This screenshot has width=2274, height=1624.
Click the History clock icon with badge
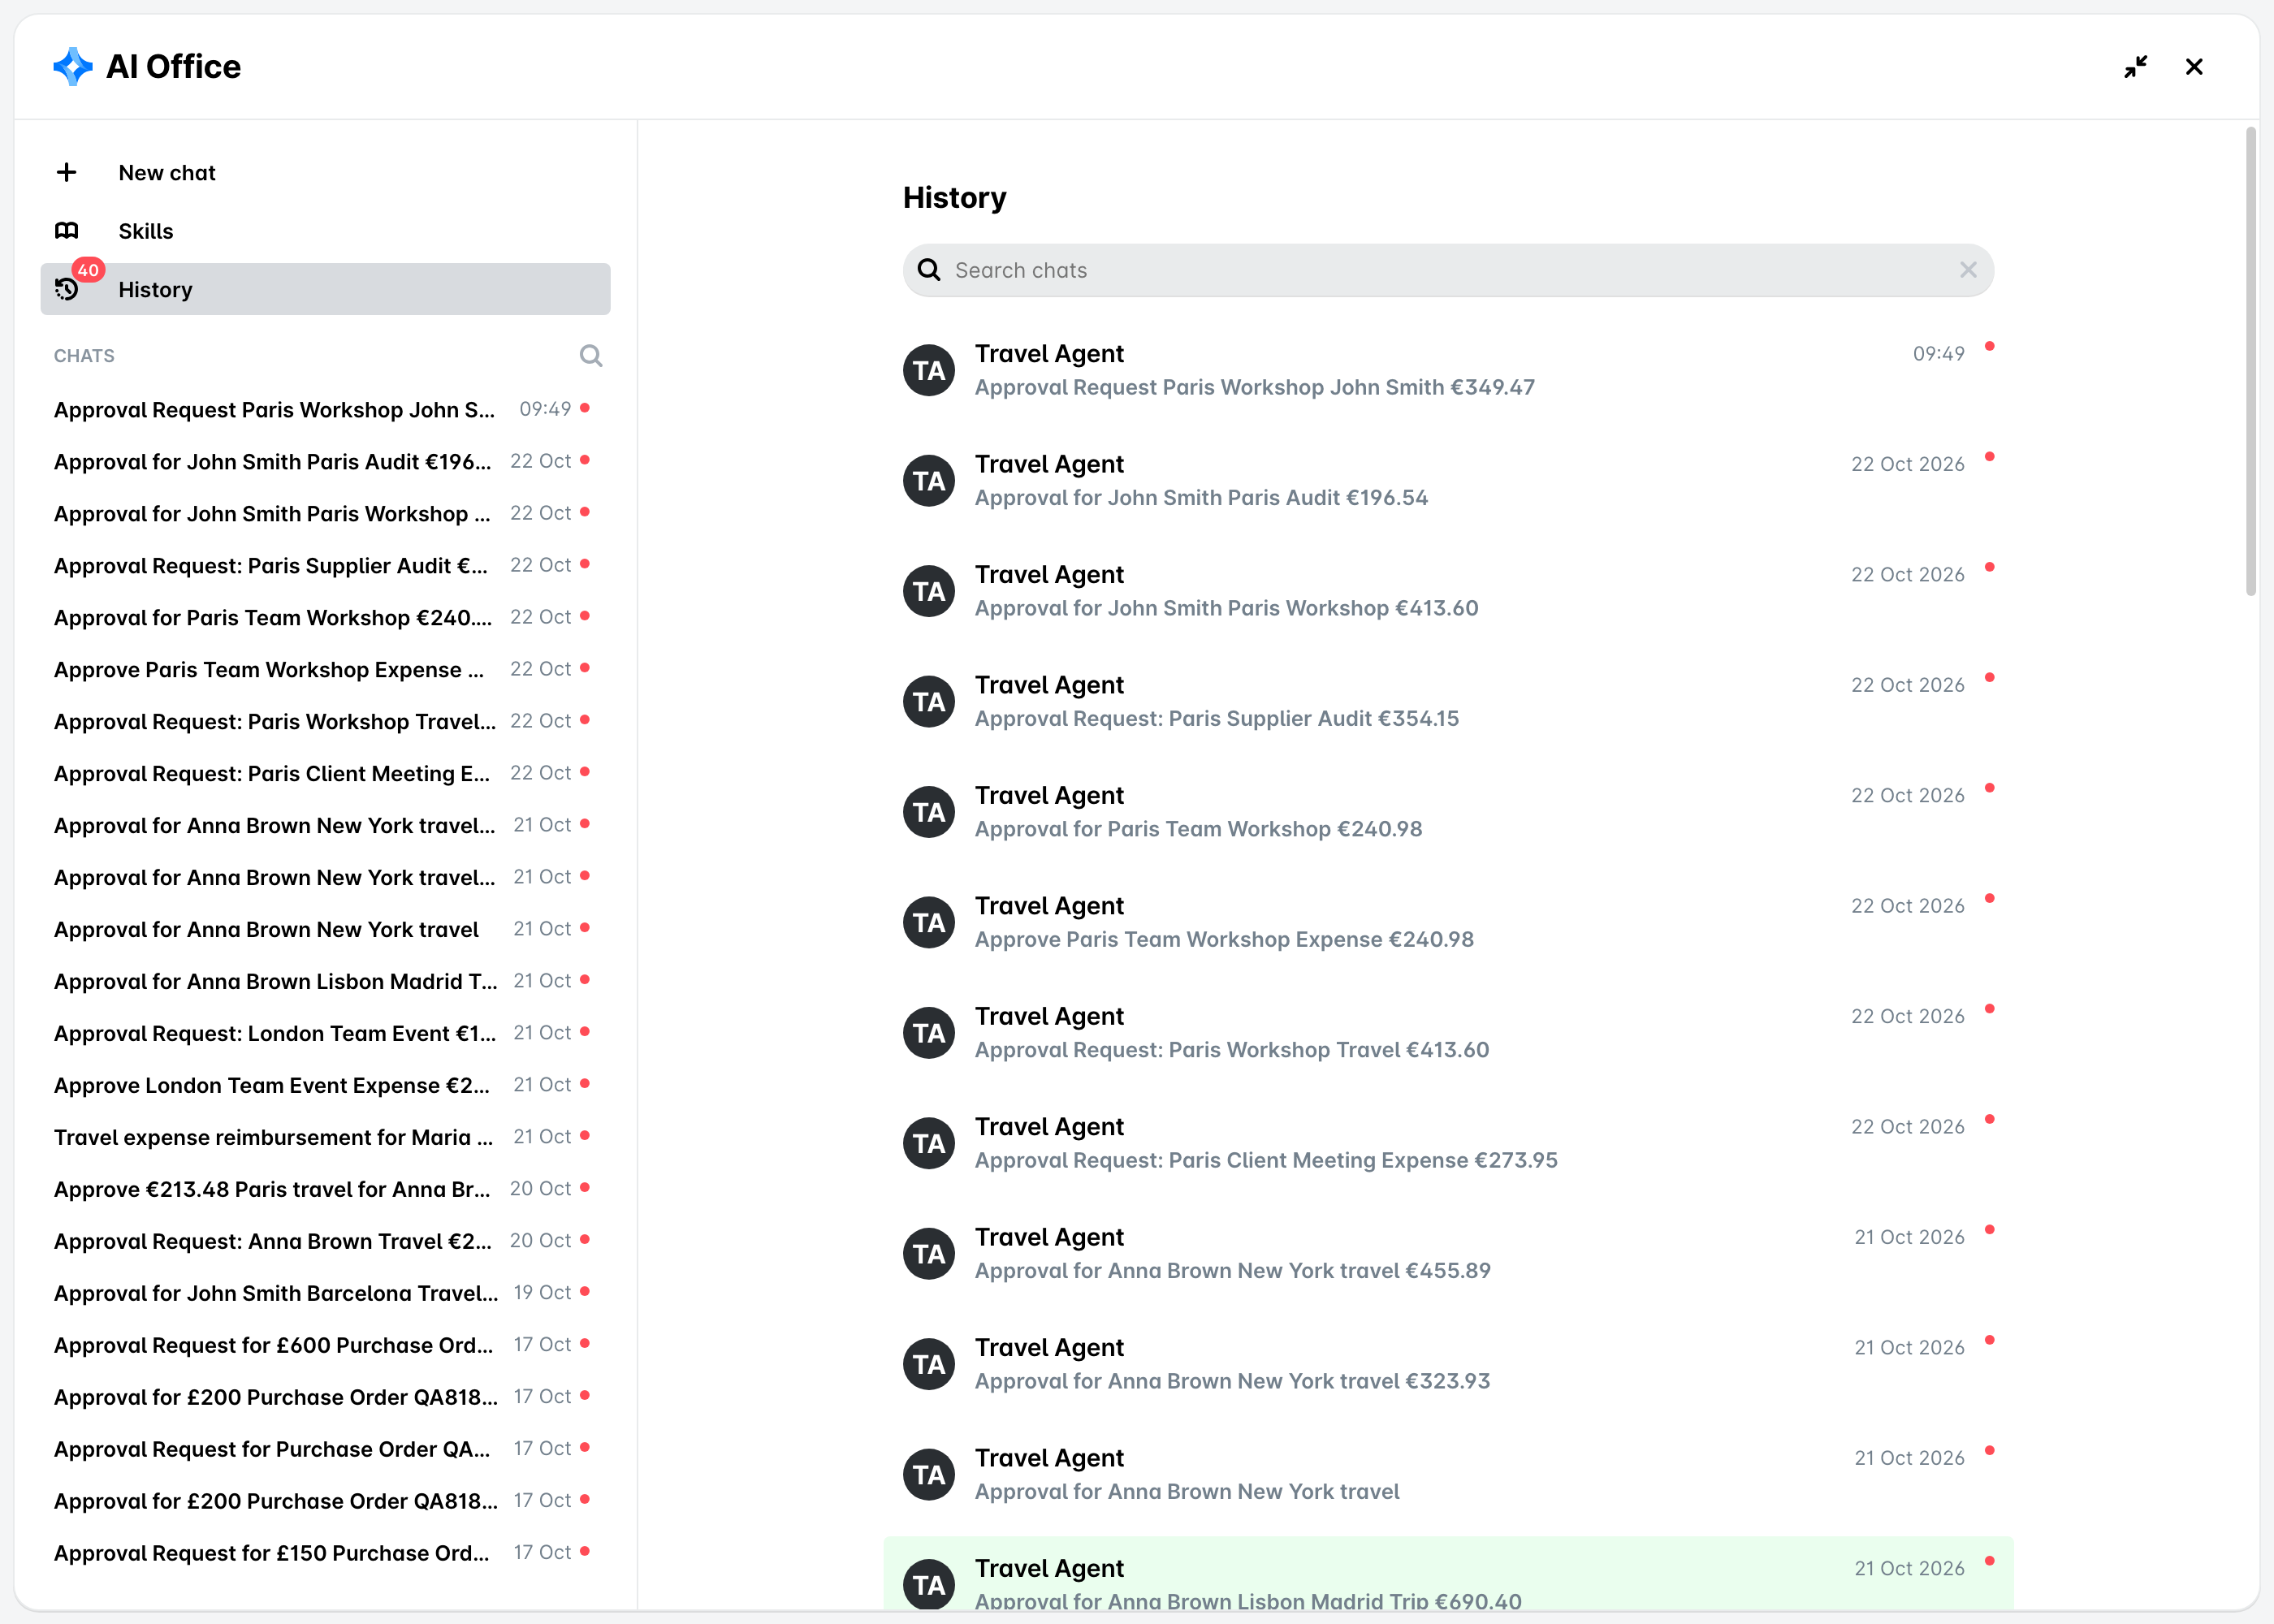pos(67,289)
